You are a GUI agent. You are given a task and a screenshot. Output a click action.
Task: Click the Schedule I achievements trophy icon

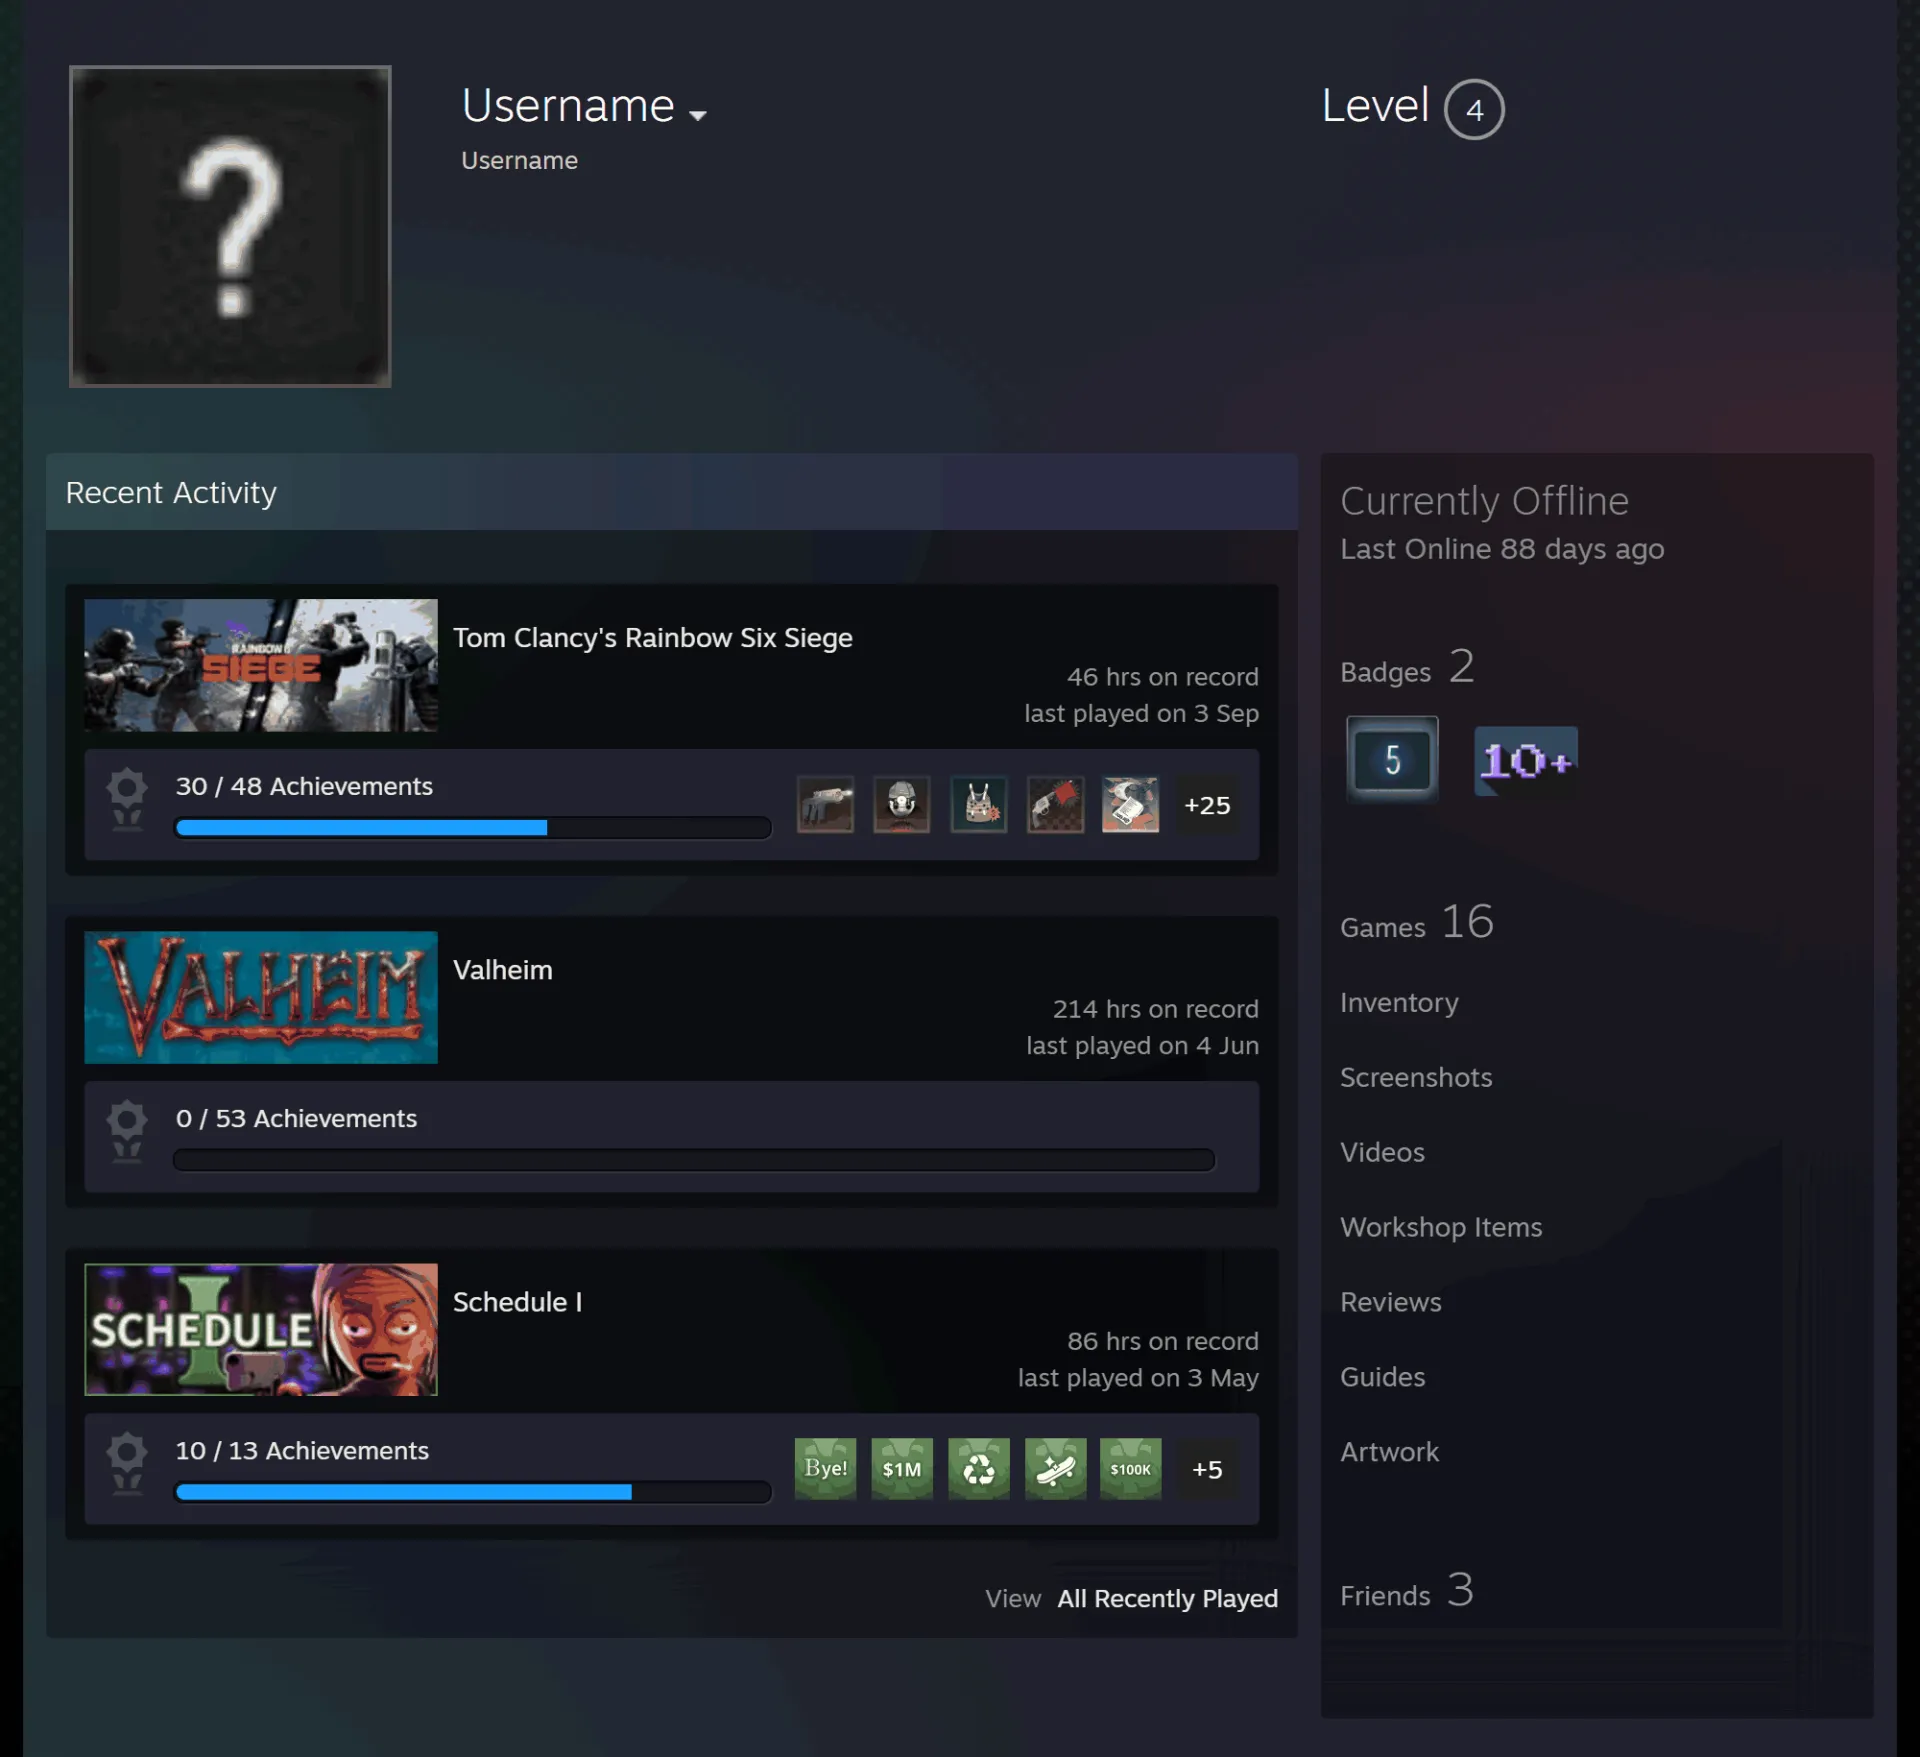pos(127,1463)
